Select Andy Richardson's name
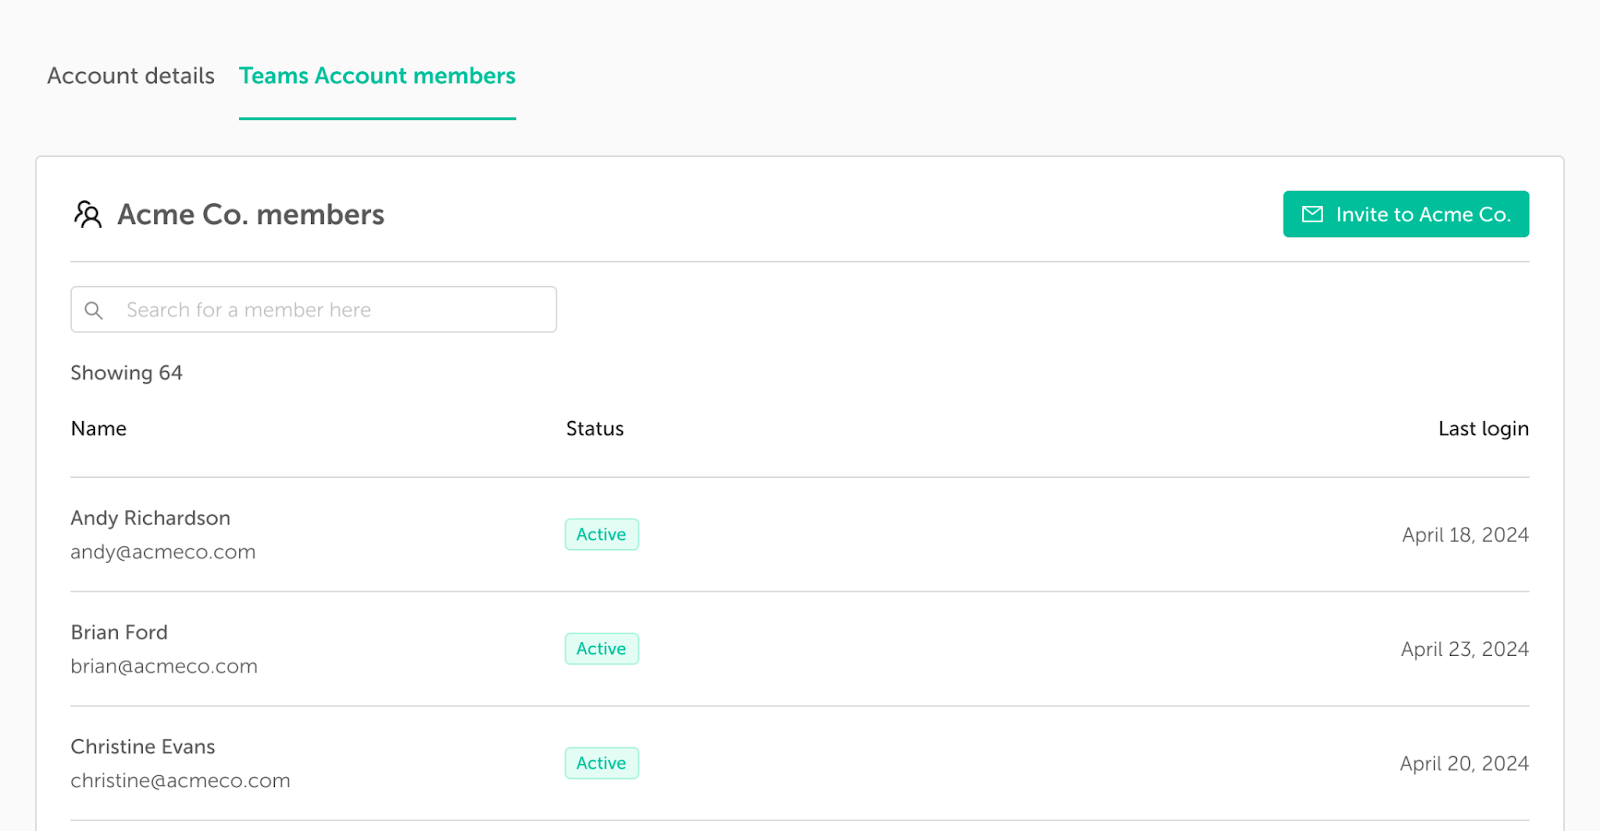The image size is (1600, 831). coord(151,518)
